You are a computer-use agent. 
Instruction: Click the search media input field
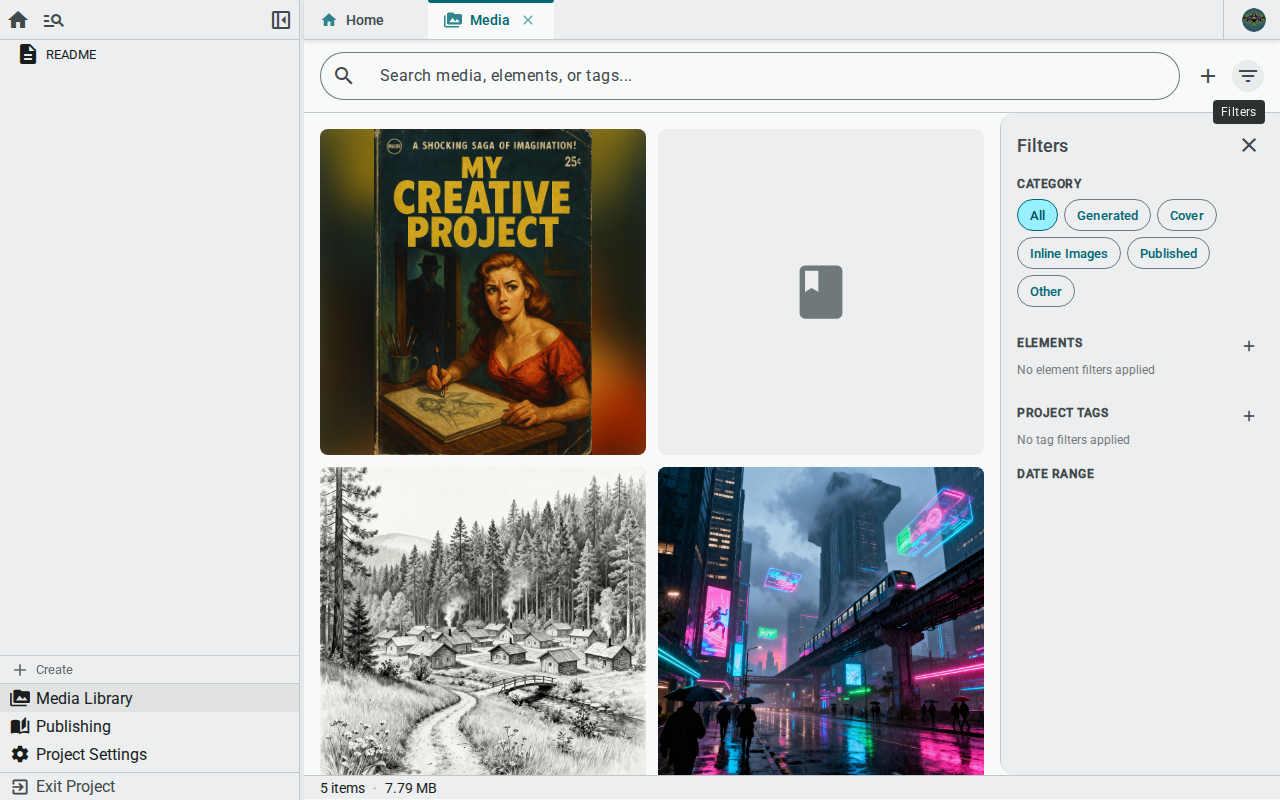click(750, 76)
